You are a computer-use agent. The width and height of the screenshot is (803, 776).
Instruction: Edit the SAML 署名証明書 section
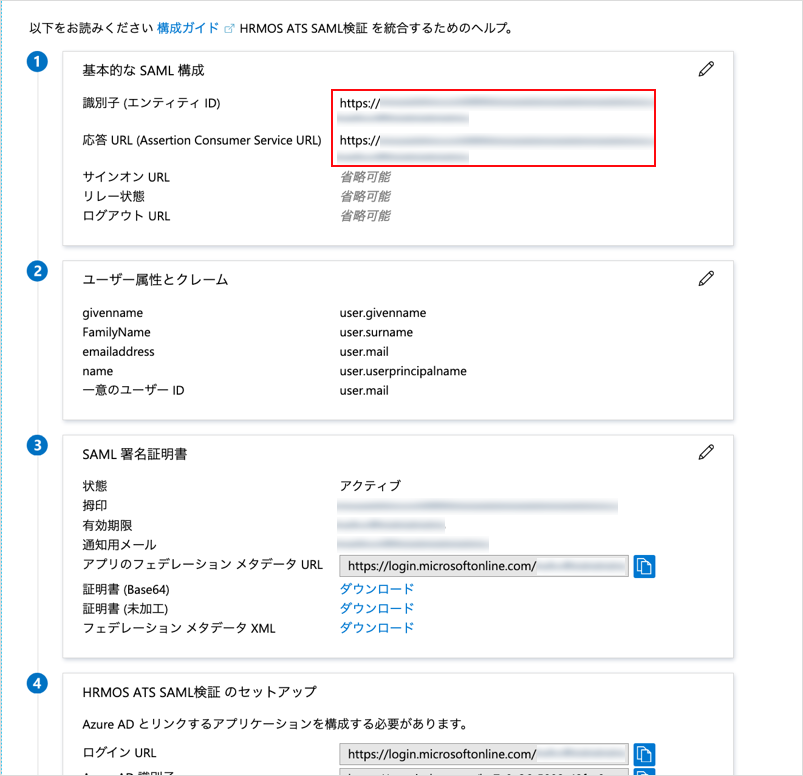pyautogui.click(x=706, y=452)
